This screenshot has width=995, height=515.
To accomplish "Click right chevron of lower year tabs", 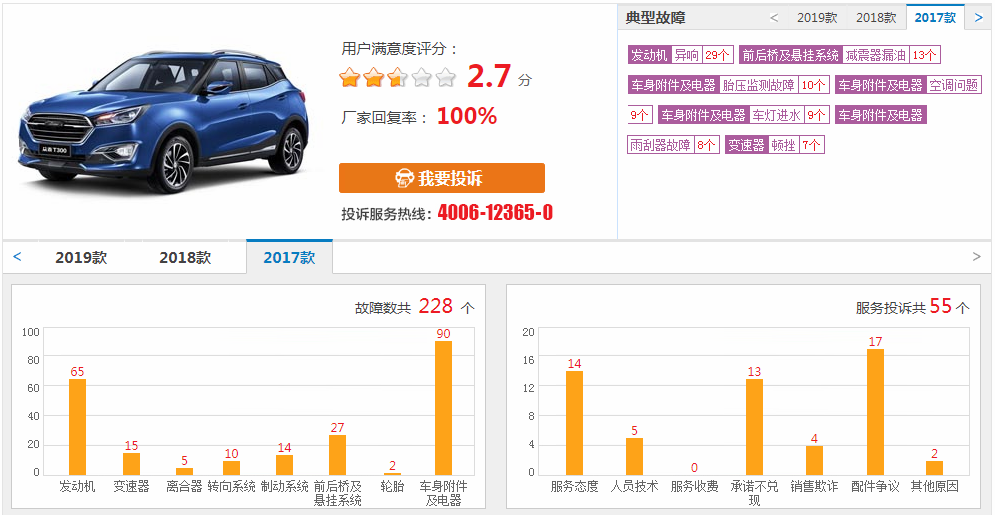I will tap(976, 257).
